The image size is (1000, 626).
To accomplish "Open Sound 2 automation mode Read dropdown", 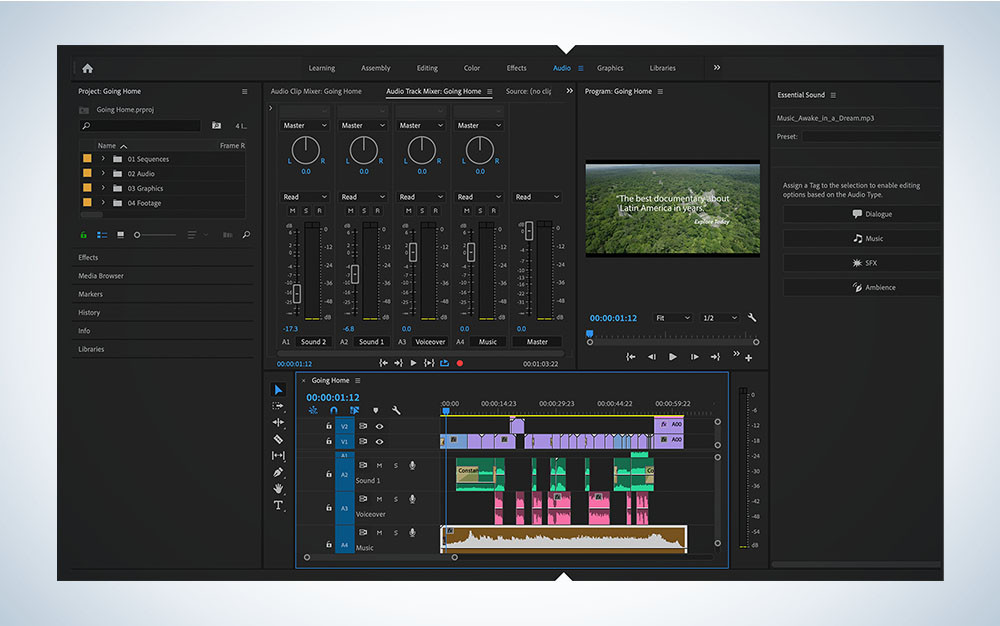I will (305, 197).
